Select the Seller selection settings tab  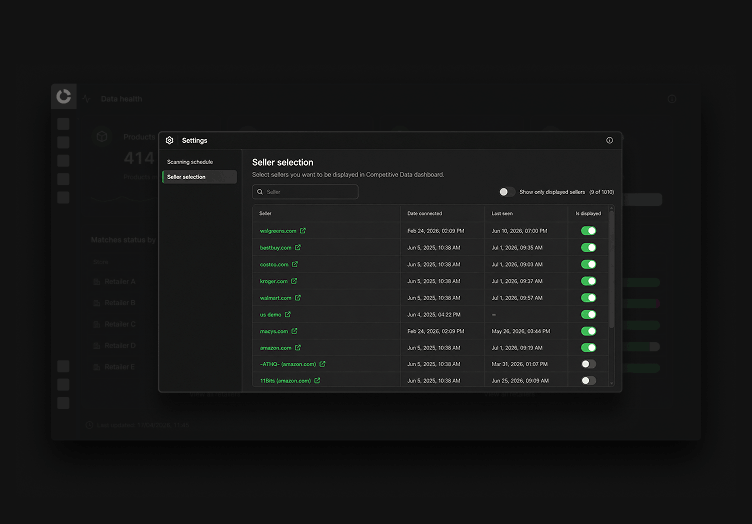200,177
